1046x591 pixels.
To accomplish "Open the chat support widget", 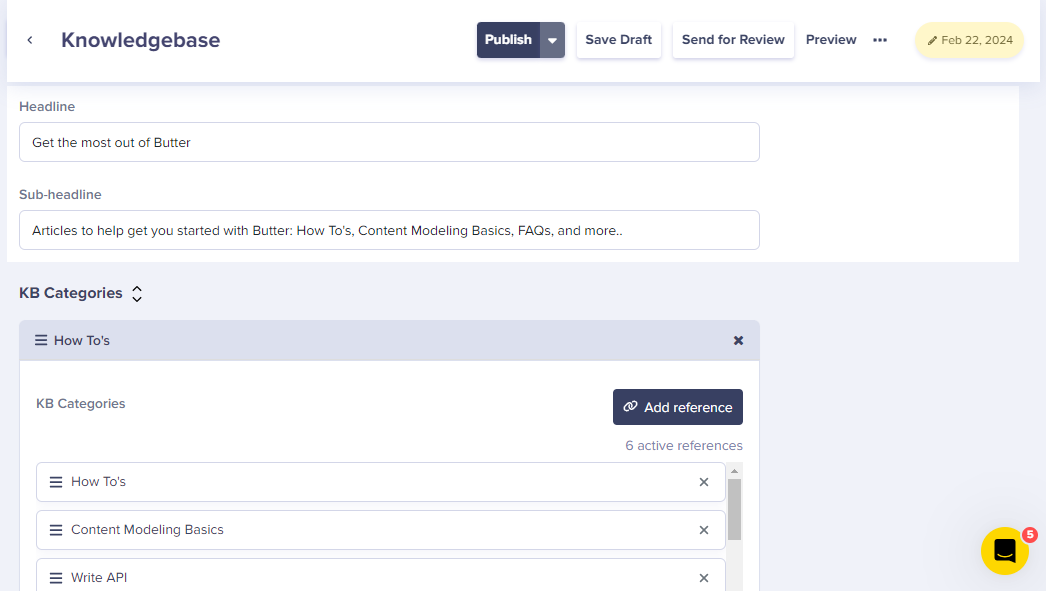I will pos(1005,550).
